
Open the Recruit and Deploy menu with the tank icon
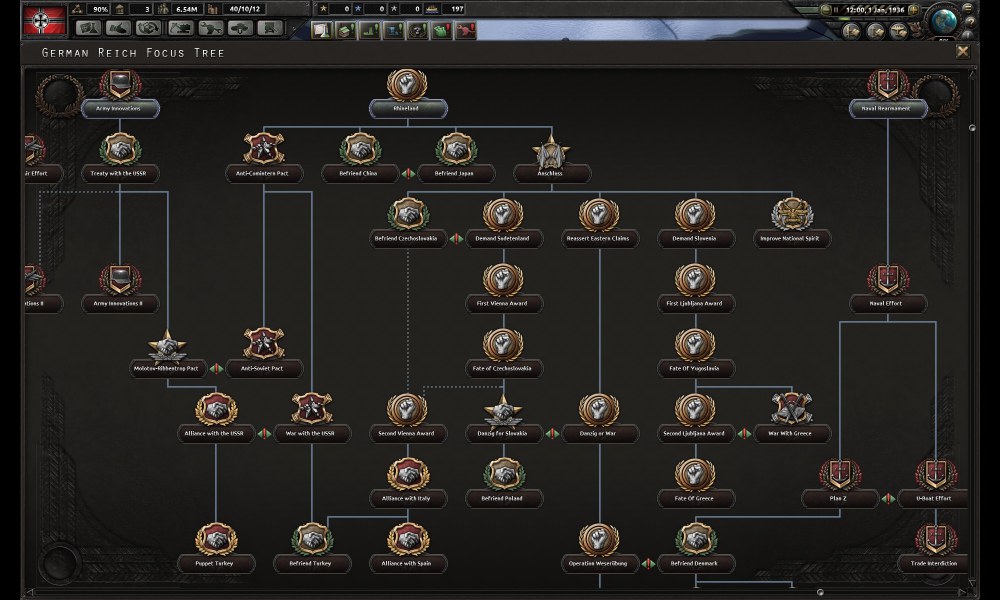(240, 28)
